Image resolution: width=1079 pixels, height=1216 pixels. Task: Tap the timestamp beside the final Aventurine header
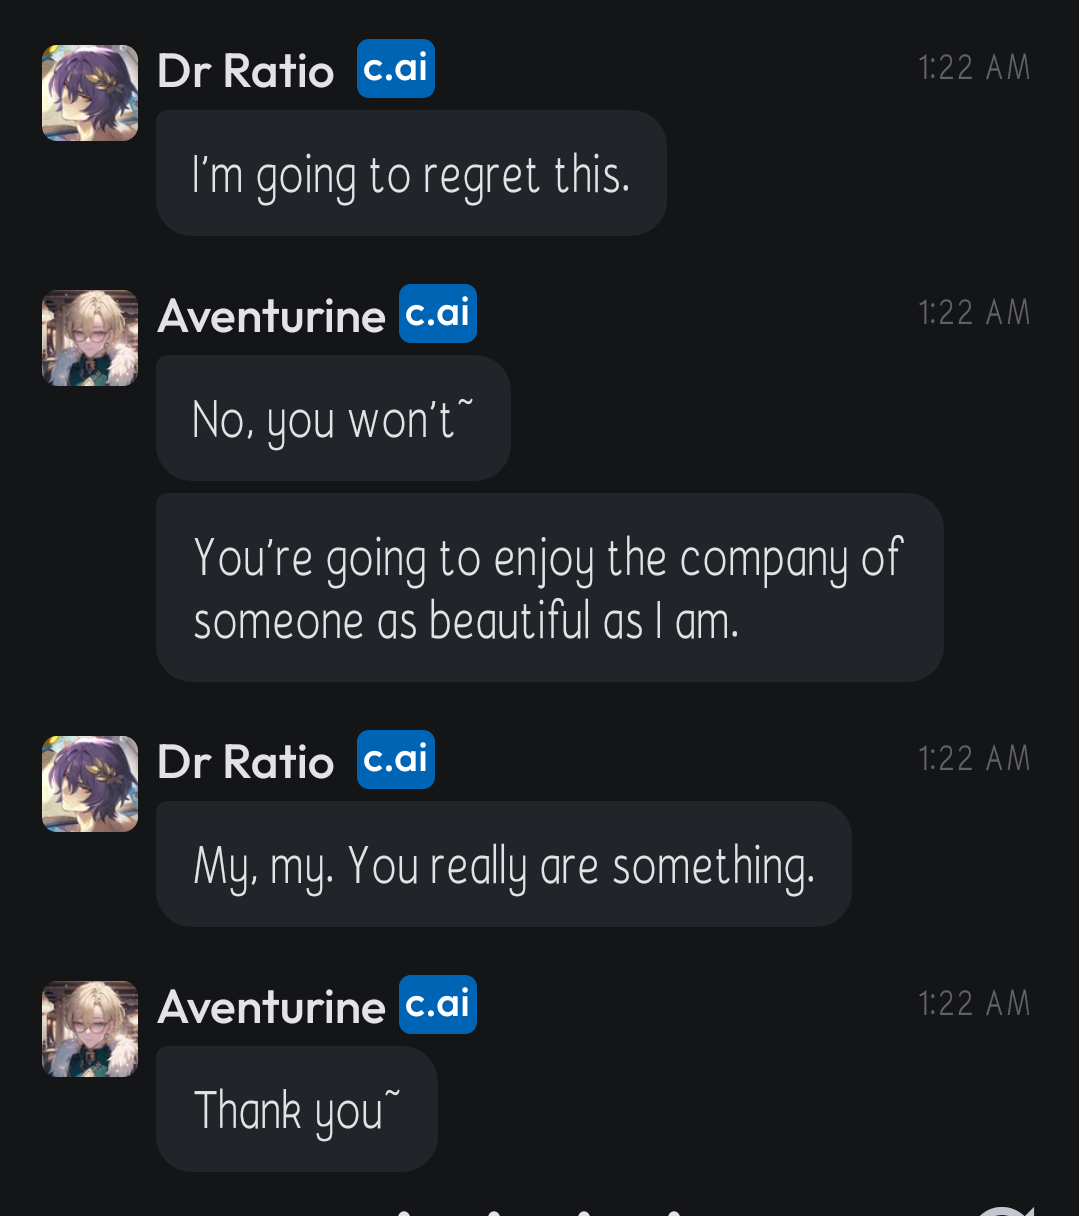click(974, 1004)
